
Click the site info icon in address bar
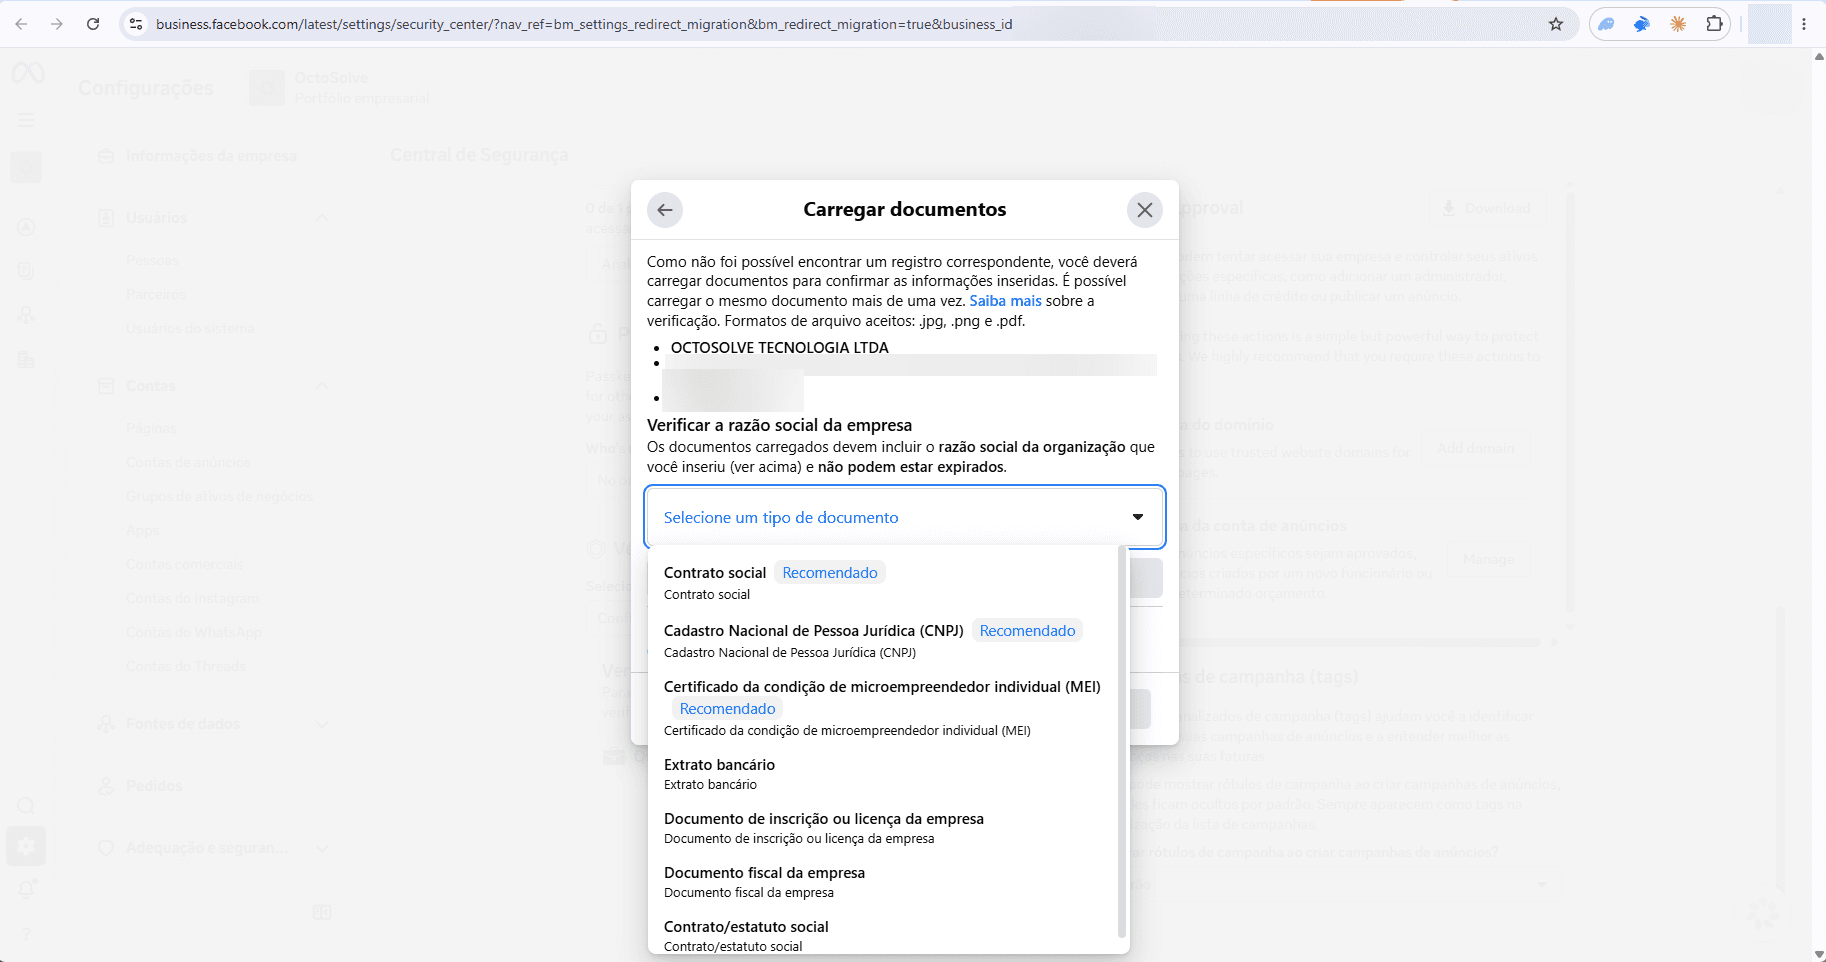(137, 24)
